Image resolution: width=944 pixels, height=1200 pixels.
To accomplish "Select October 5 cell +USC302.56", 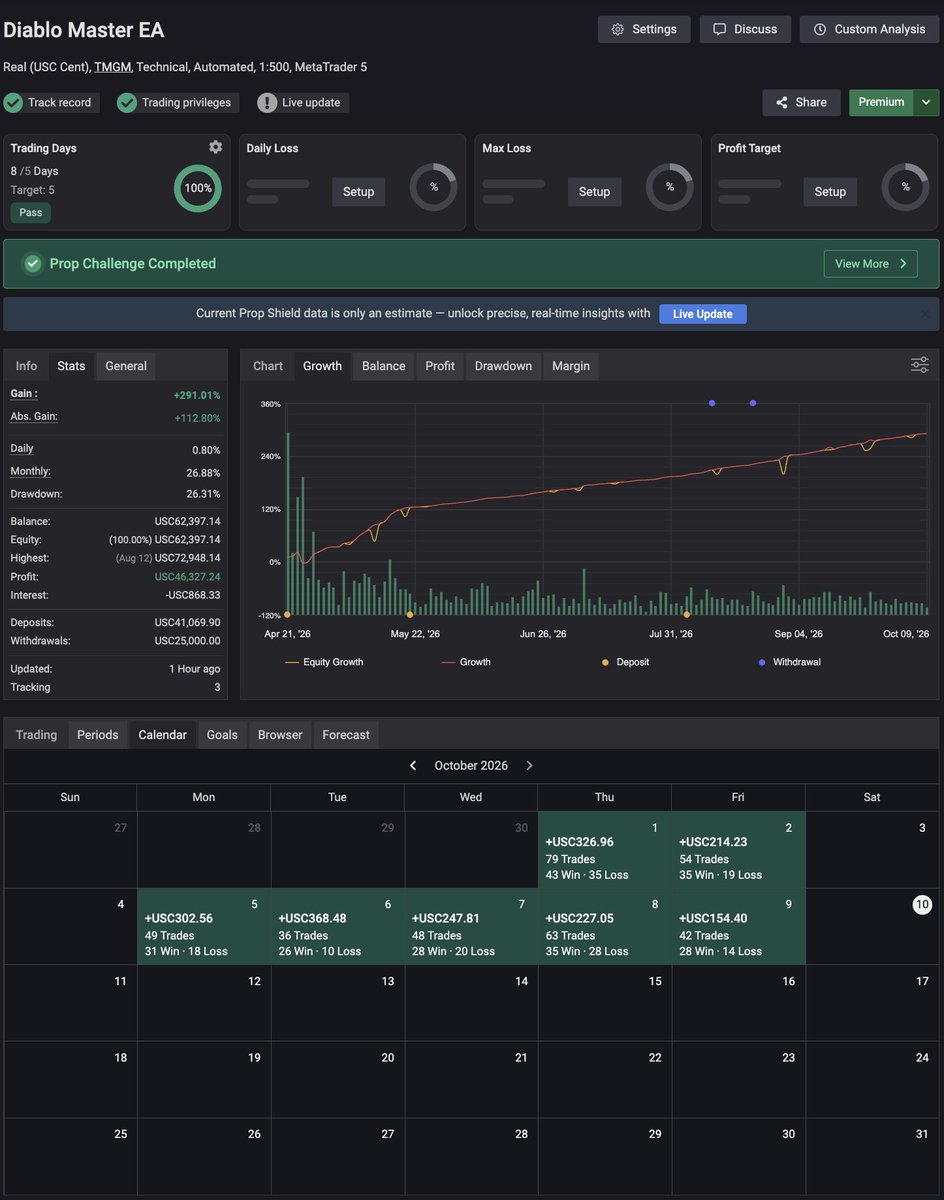I will 204,927.
